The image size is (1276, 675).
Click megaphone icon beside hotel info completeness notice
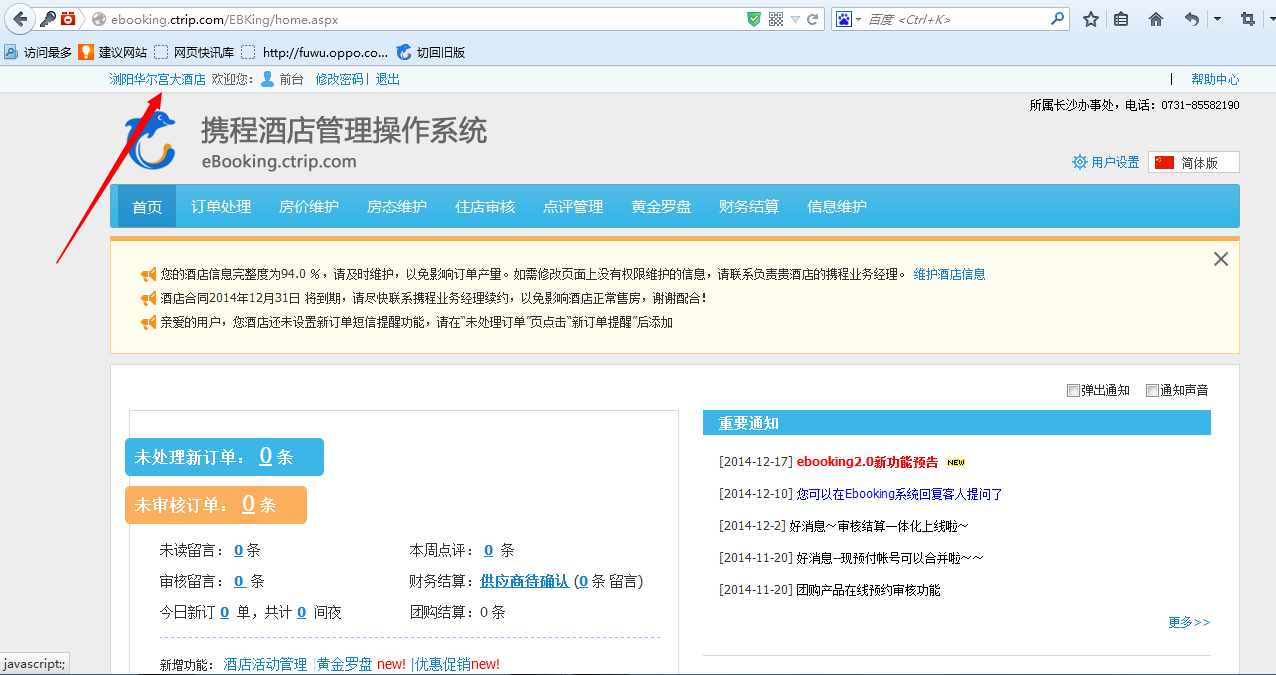[x=149, y=274]
